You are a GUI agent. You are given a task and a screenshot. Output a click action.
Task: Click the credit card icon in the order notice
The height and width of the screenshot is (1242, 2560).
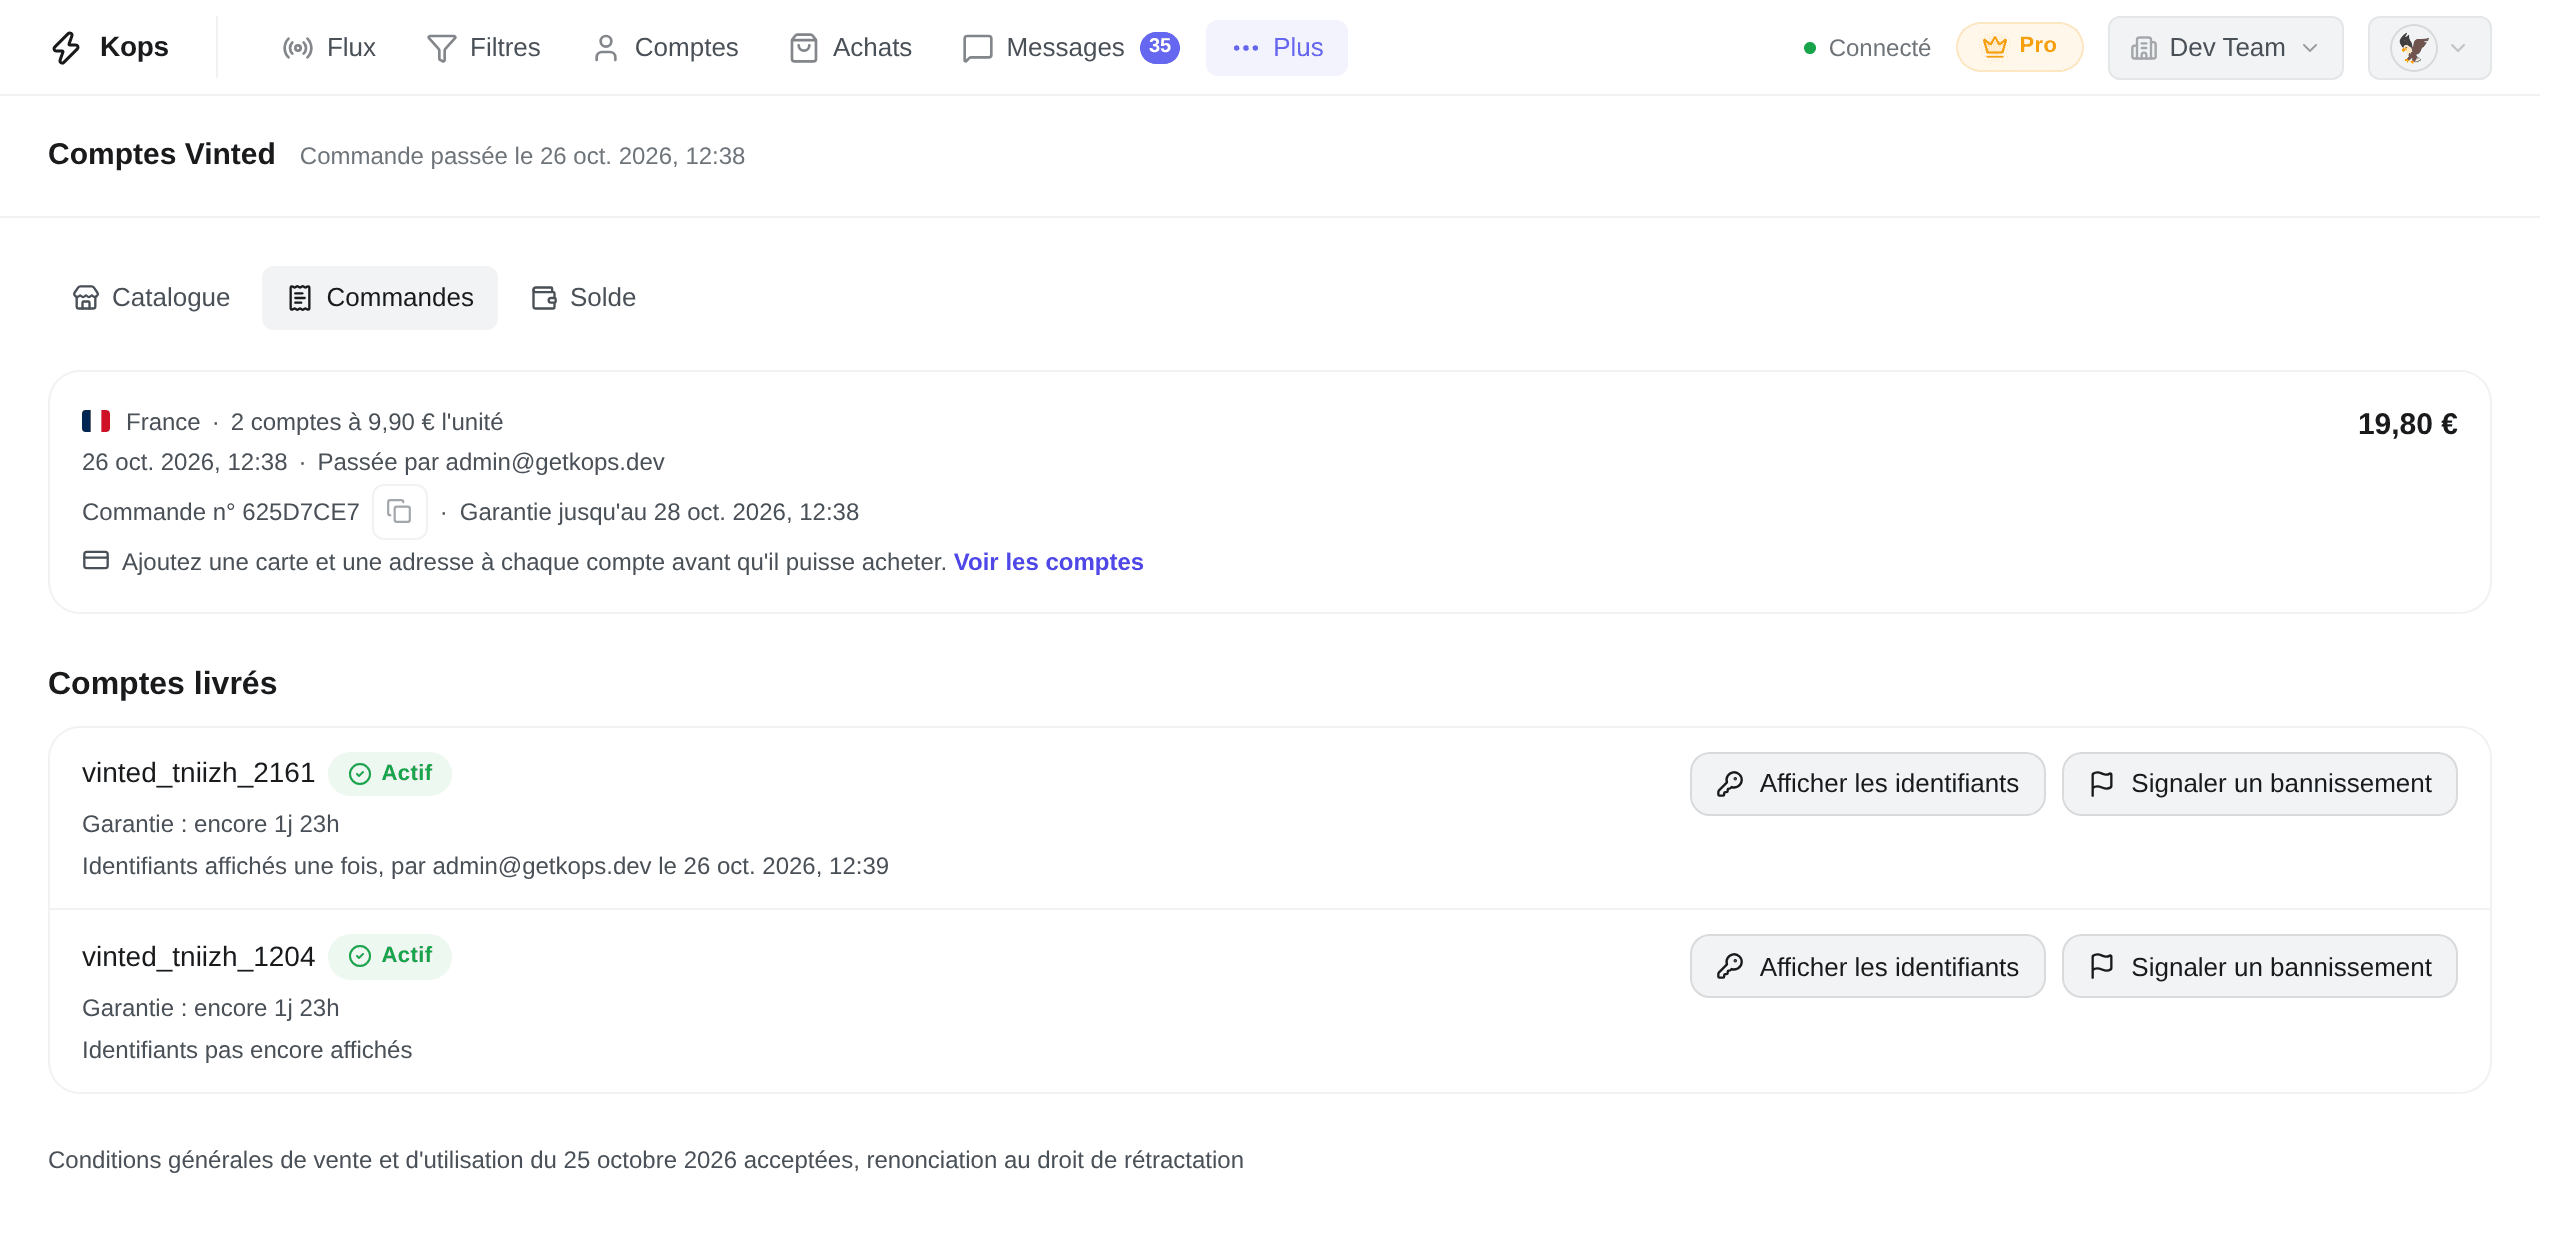[96, 560]
